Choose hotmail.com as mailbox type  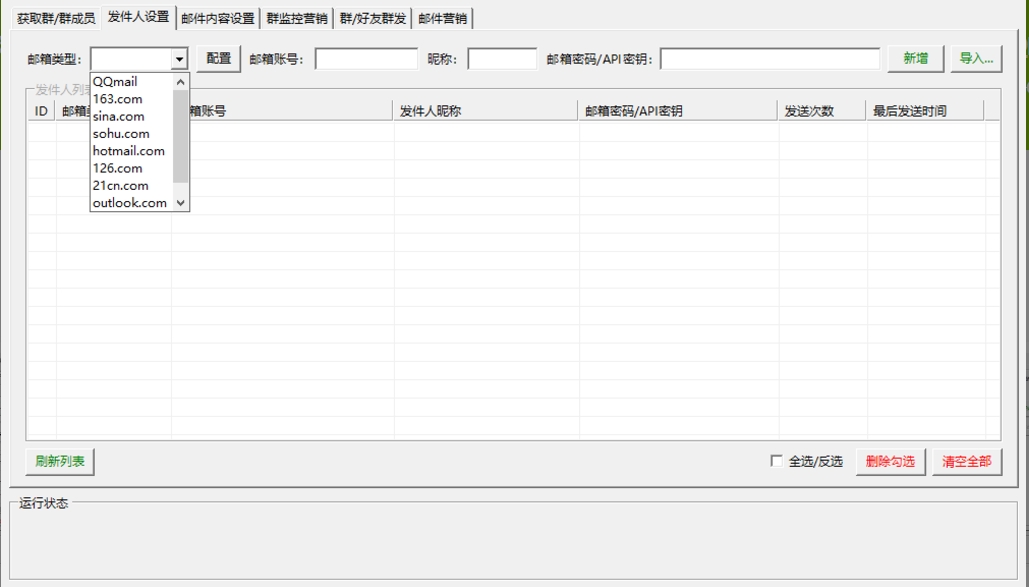[x=132, y=150]
